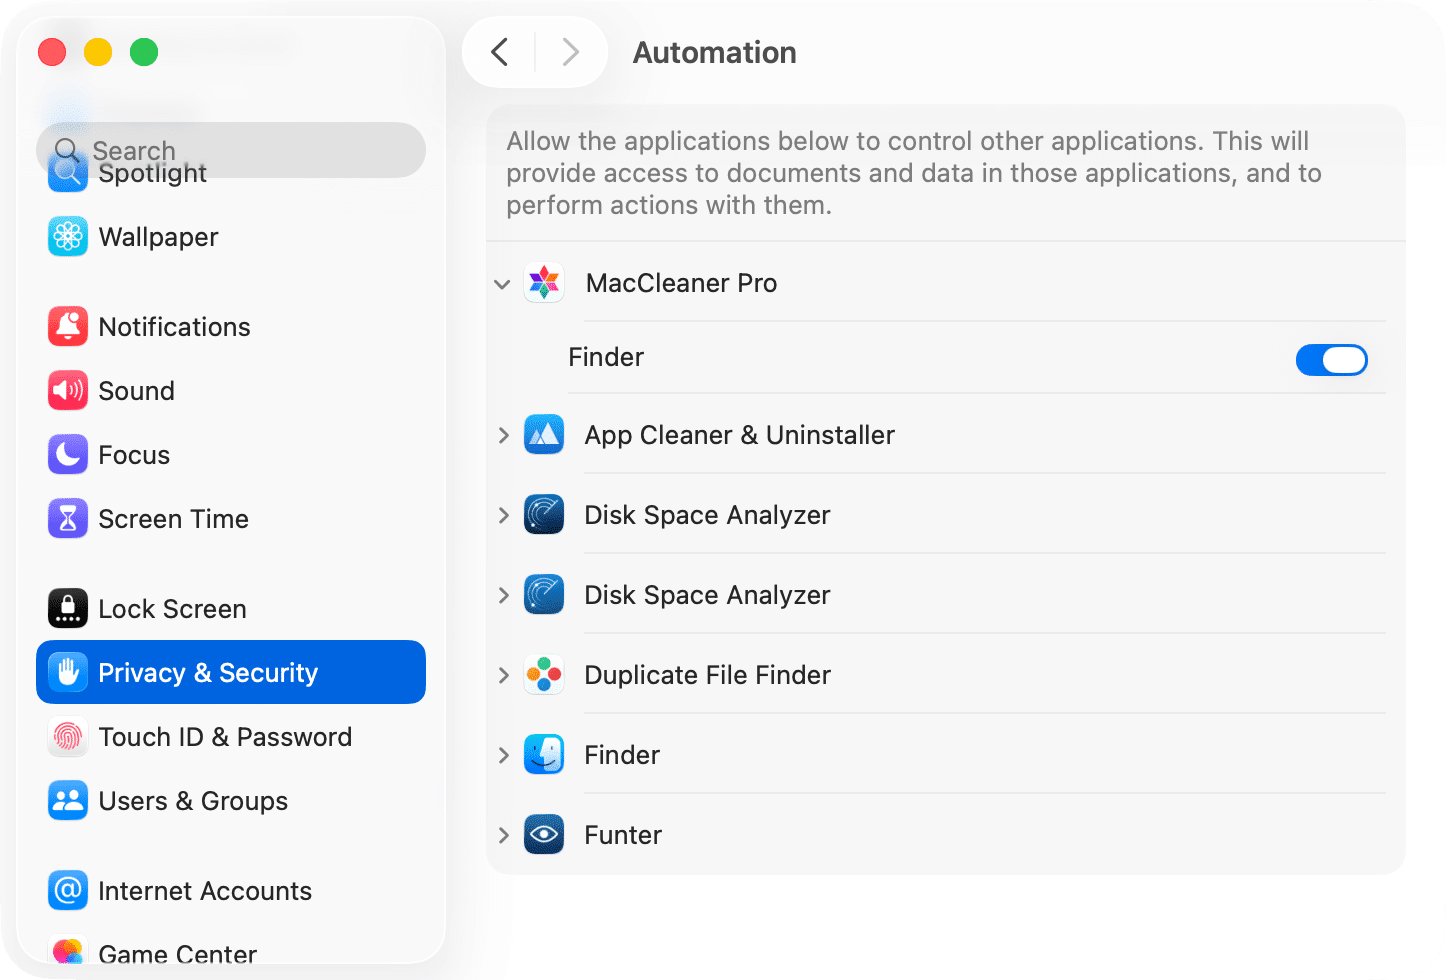Open Notifications settings via bell icon

point(67,327)
